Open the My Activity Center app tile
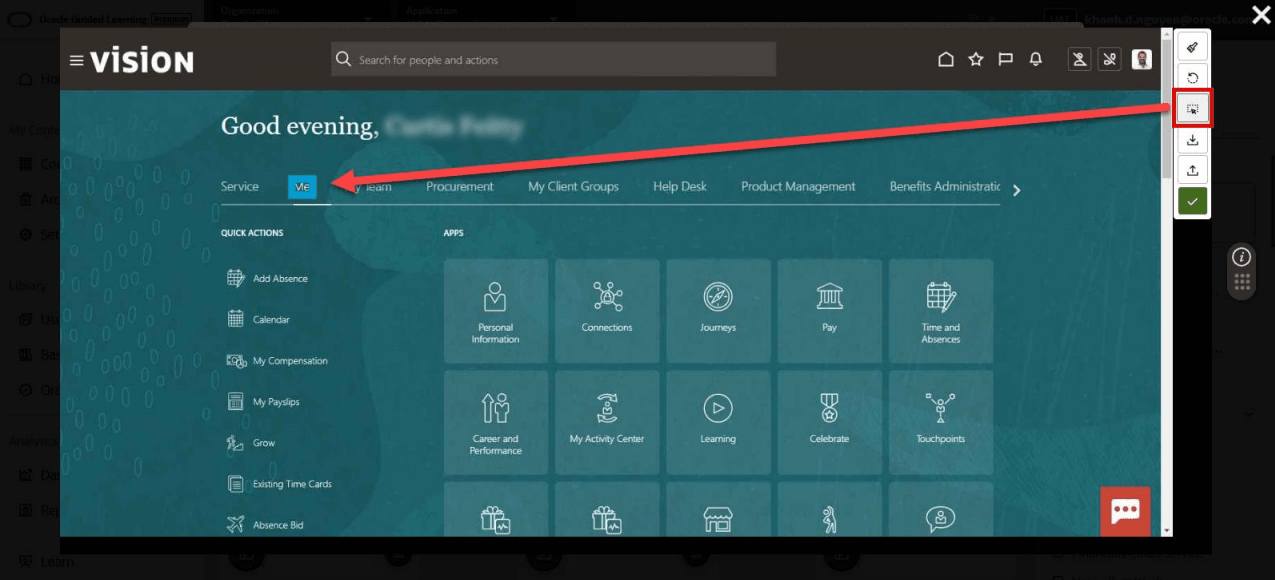 click(x=607, y=423)
